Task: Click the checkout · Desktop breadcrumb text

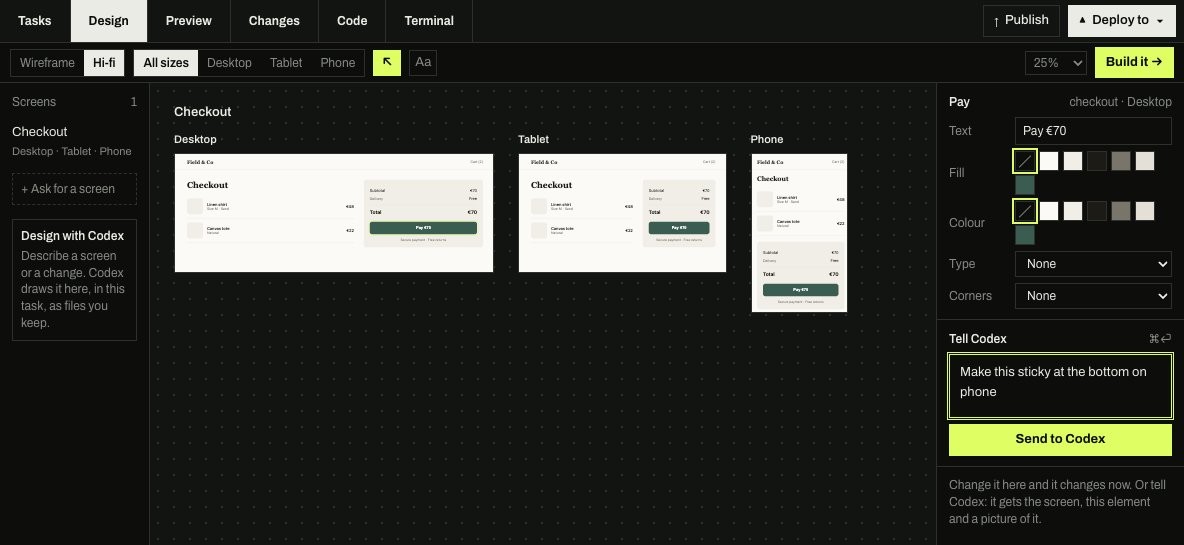Action: [1120, 102]
